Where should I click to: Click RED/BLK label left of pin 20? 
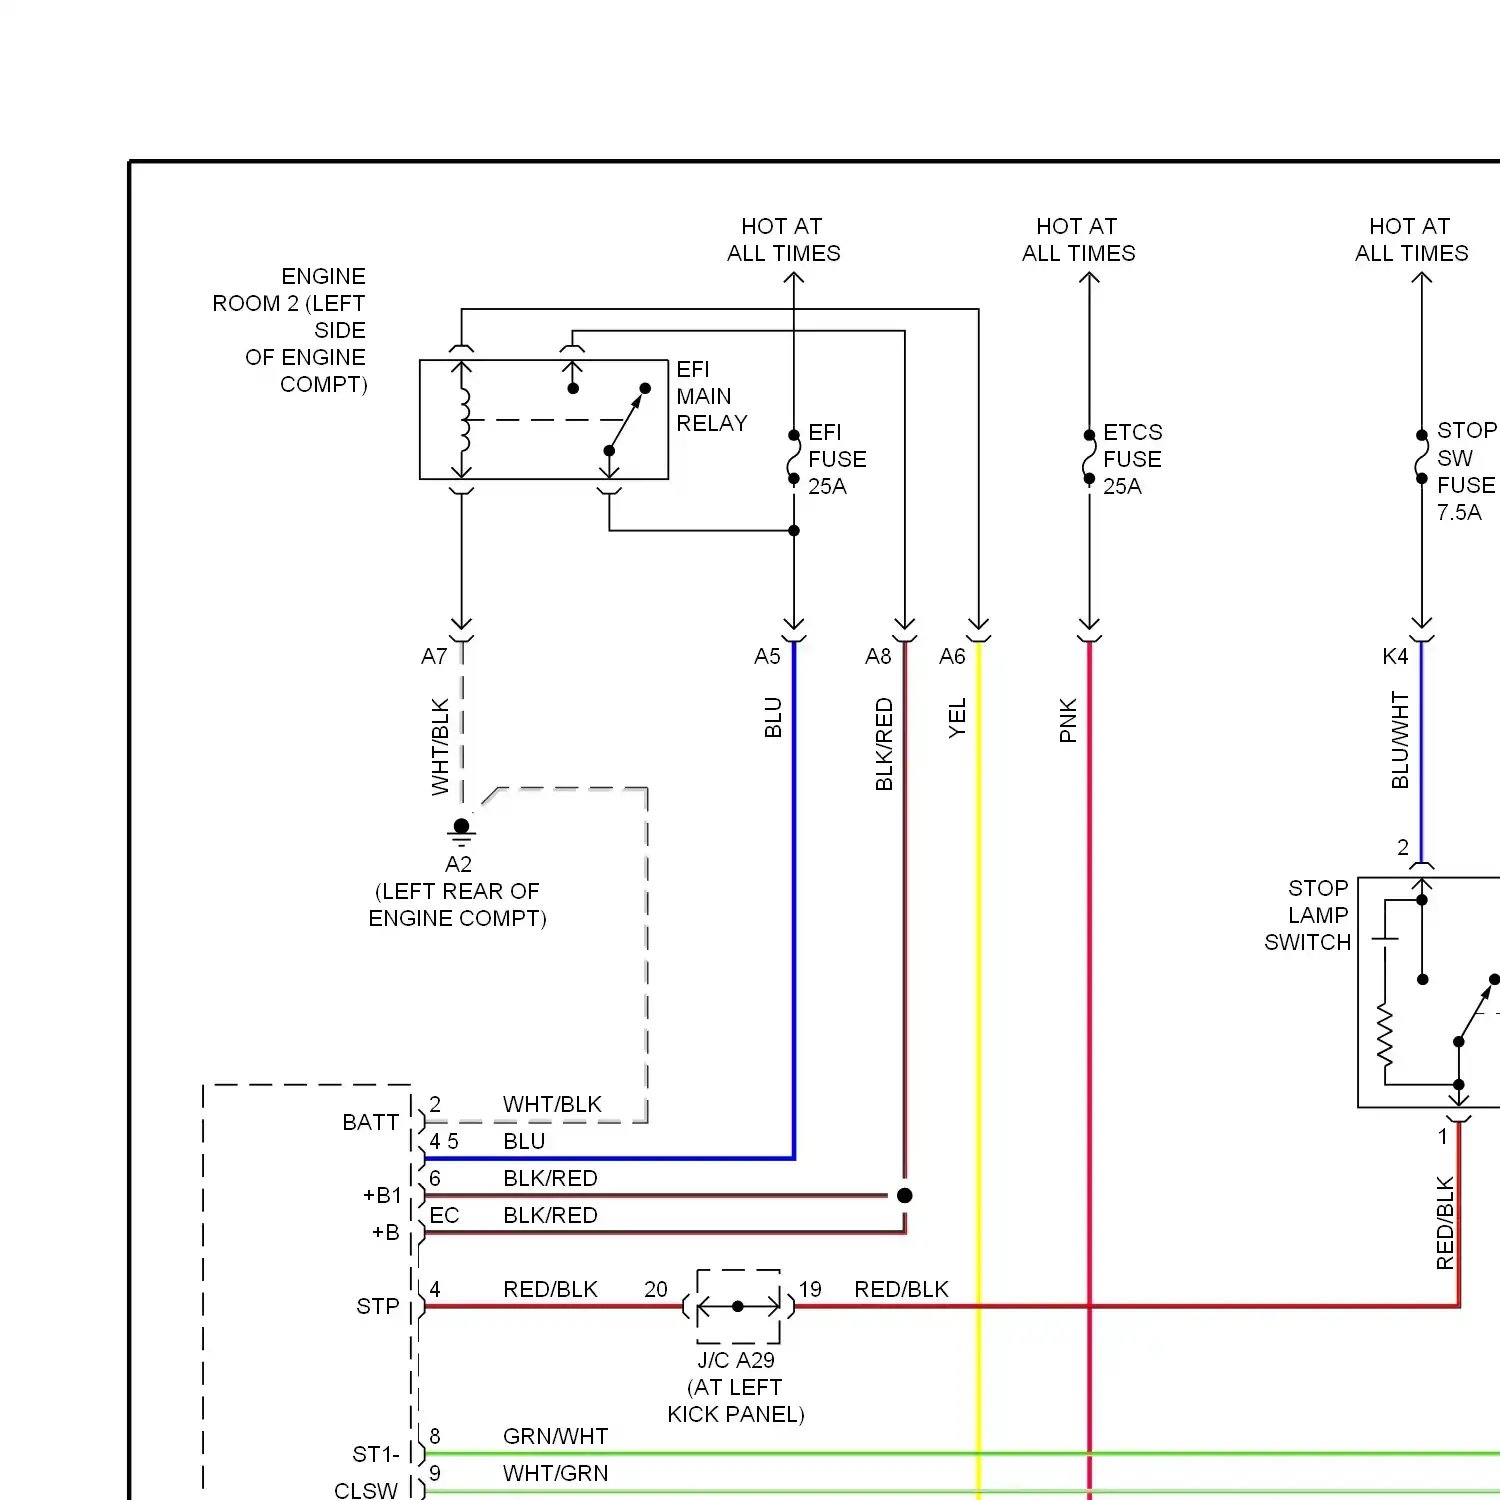pos(550,1289)
